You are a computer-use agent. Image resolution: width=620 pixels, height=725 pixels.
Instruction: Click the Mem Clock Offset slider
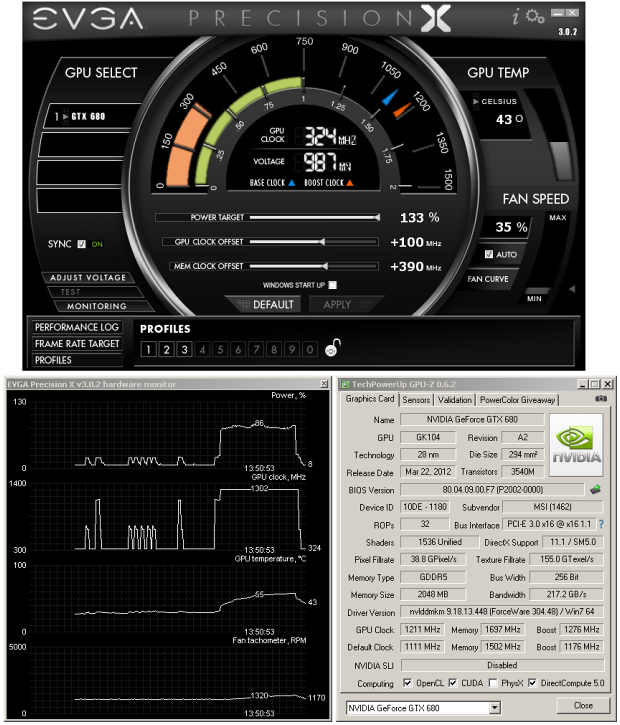tap(314, 266)
